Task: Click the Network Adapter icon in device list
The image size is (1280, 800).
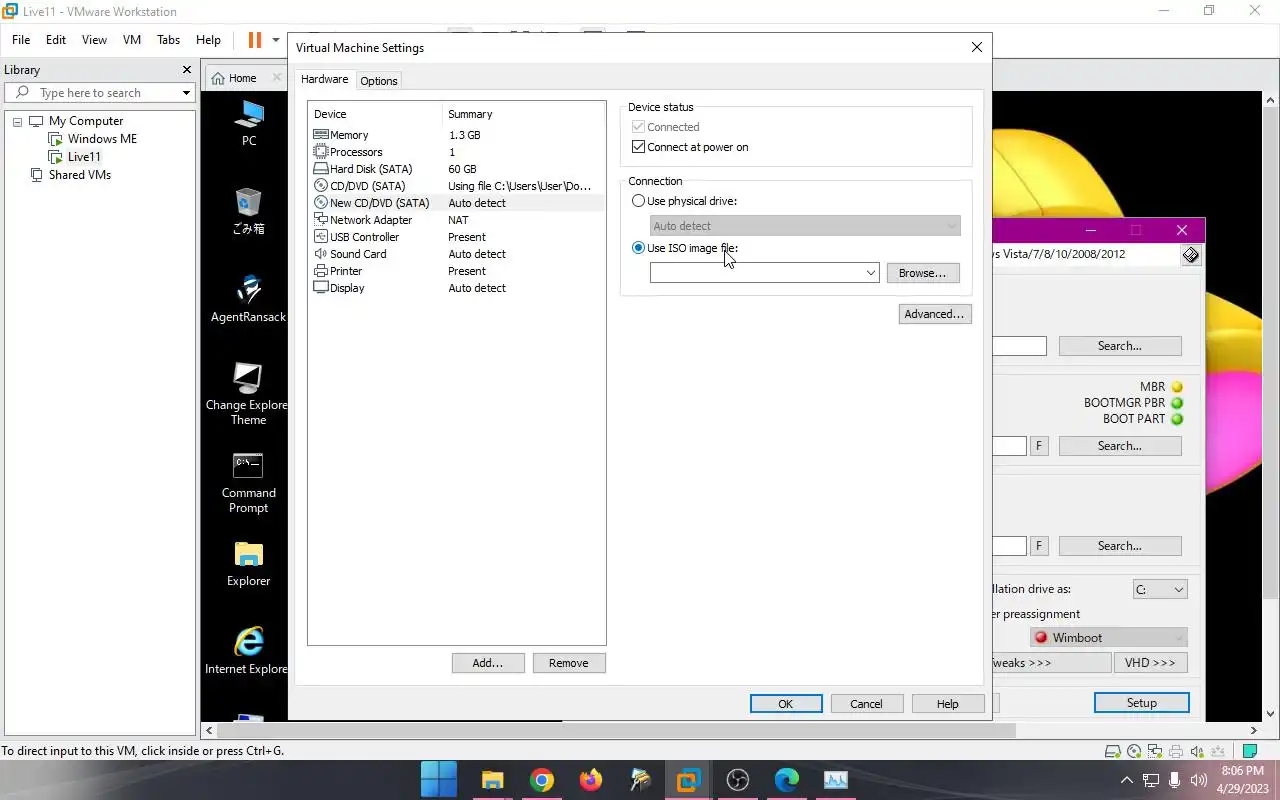Action: 321,220
